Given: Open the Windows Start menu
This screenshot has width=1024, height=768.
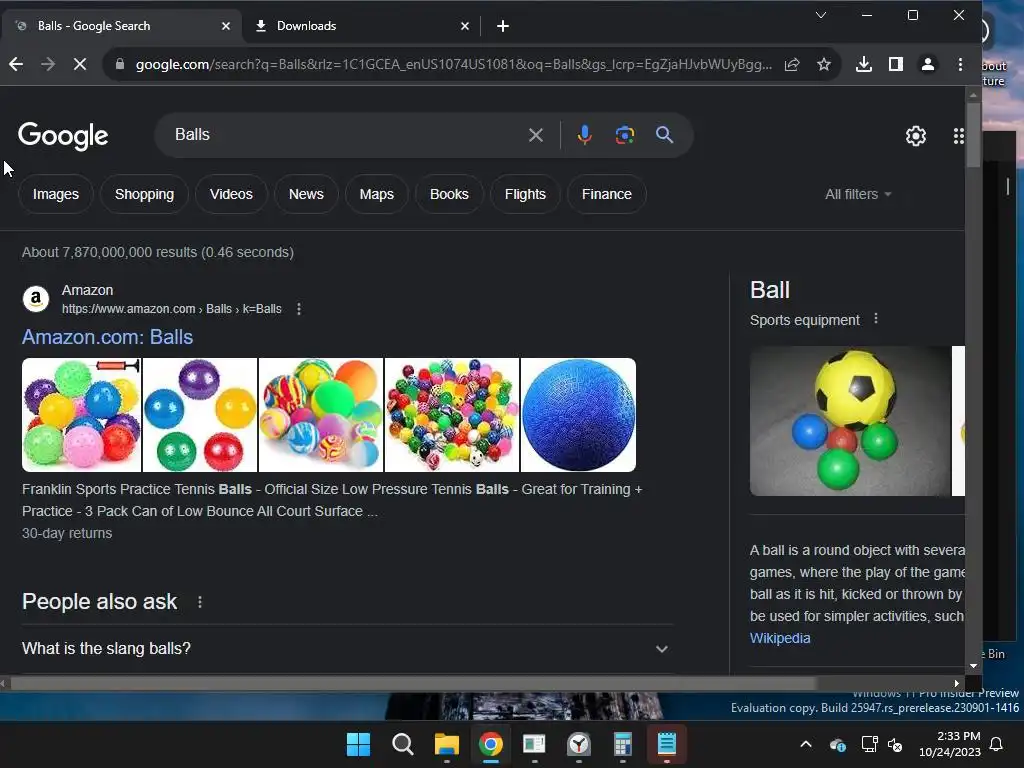Looking at the screenshot, I should (358, 744).
